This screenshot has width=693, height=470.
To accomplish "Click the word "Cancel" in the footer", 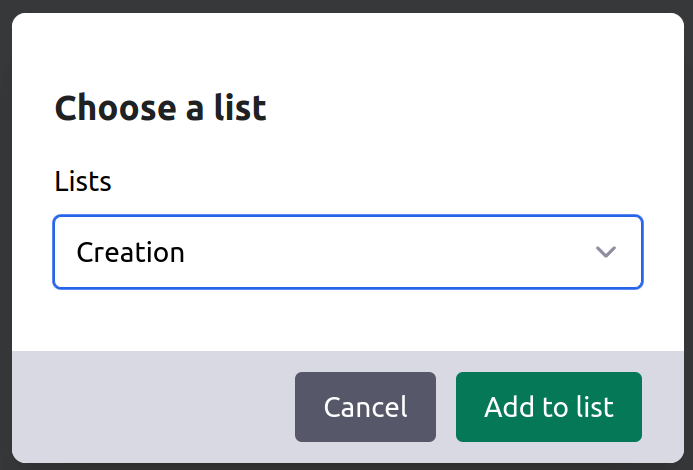I will pos(365,407).
